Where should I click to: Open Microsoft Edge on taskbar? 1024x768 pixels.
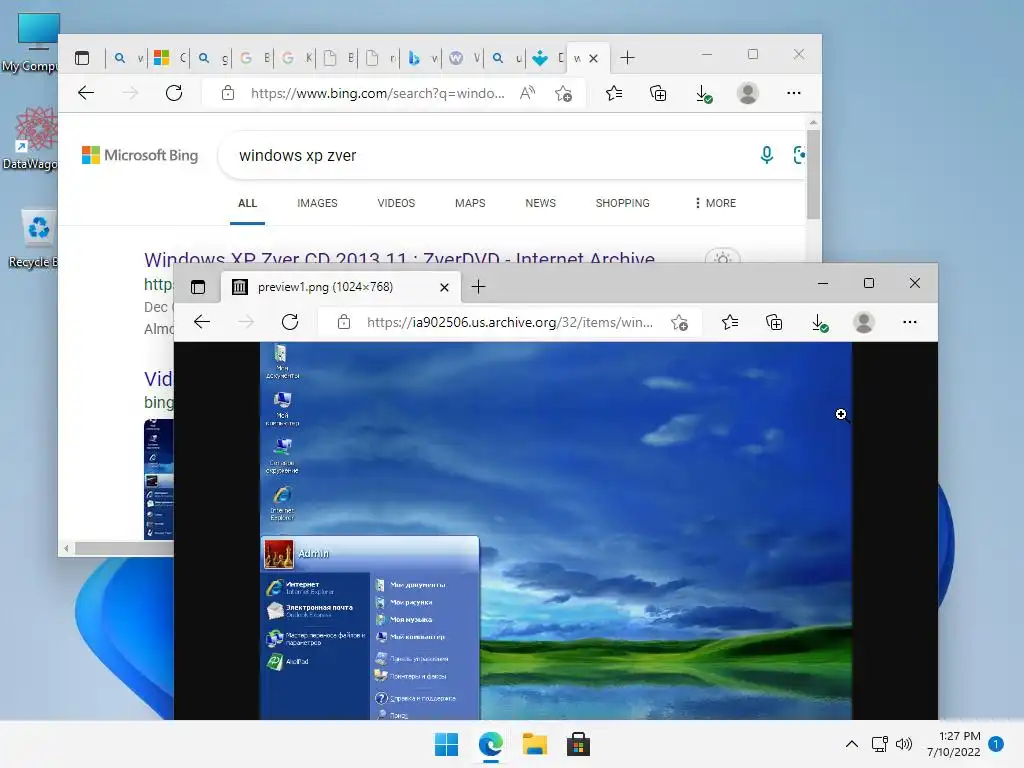coord(490,744)
